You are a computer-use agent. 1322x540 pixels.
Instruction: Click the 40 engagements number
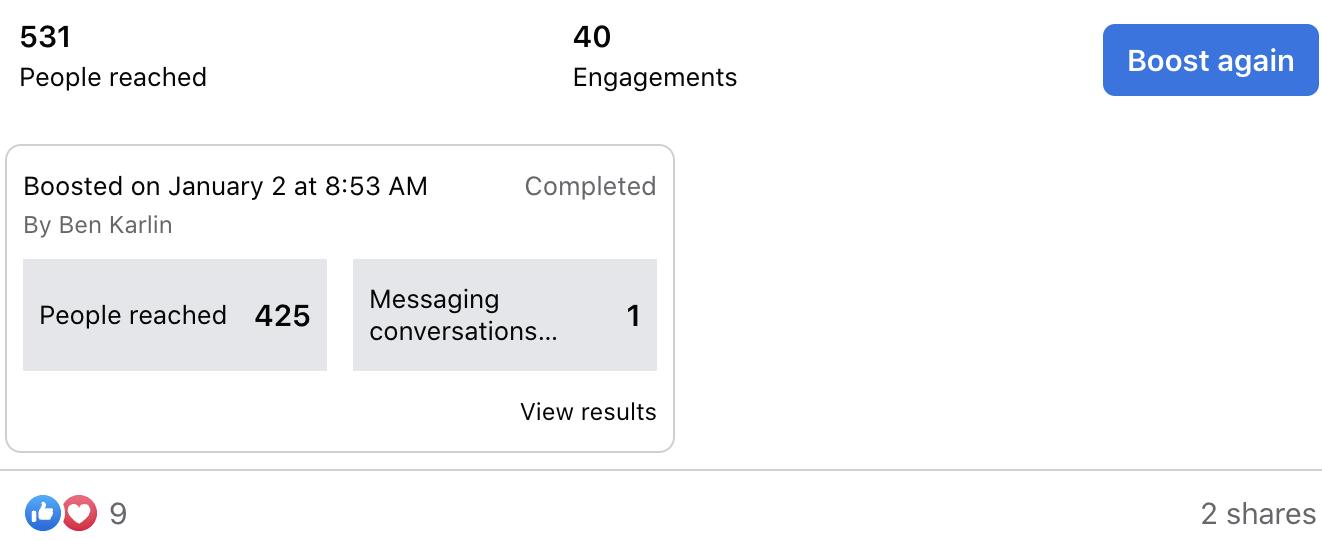[592, 37]
